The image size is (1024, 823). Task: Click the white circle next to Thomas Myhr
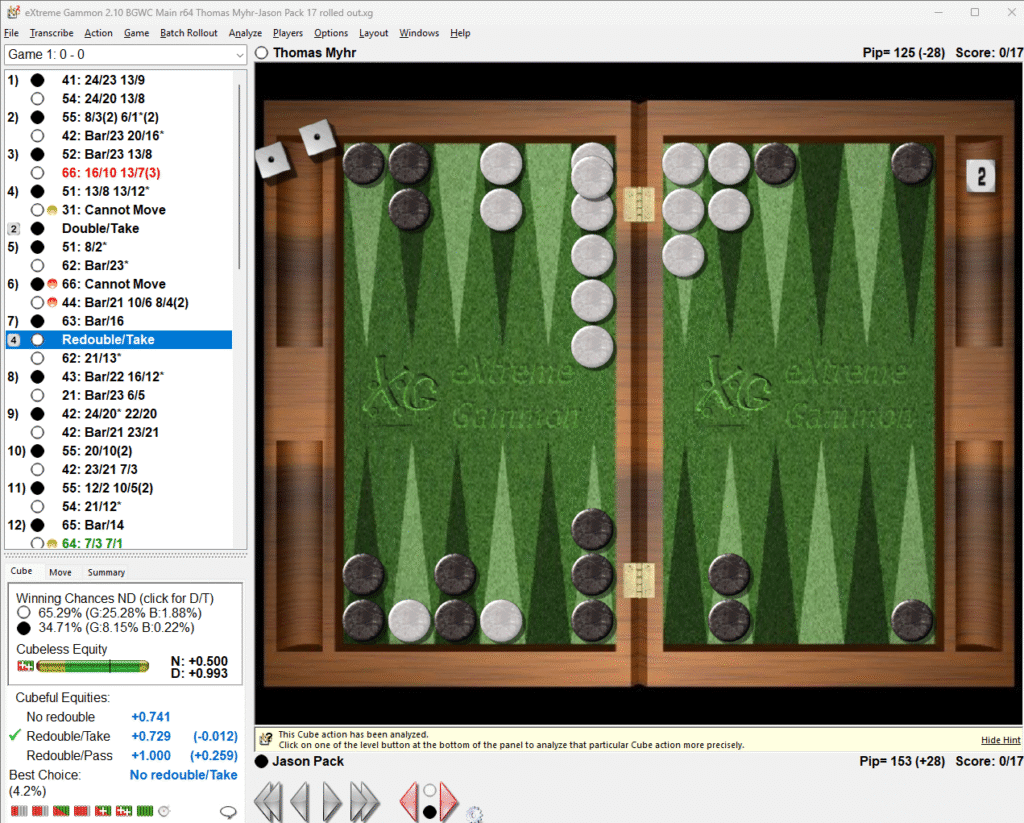[262, 53]
